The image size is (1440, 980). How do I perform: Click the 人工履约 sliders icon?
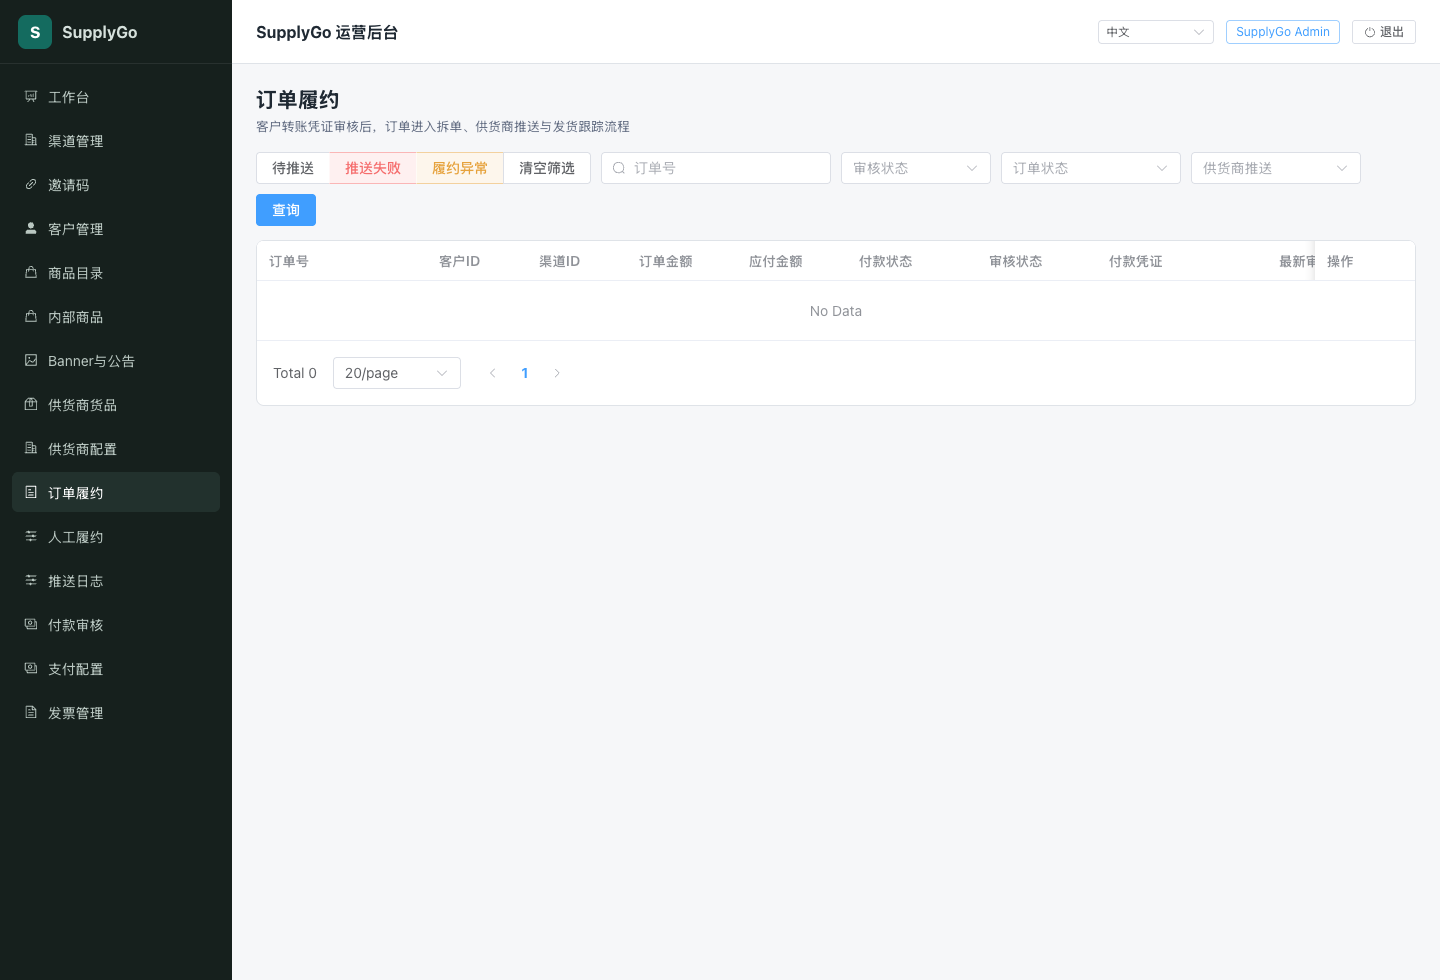(31, 536)
